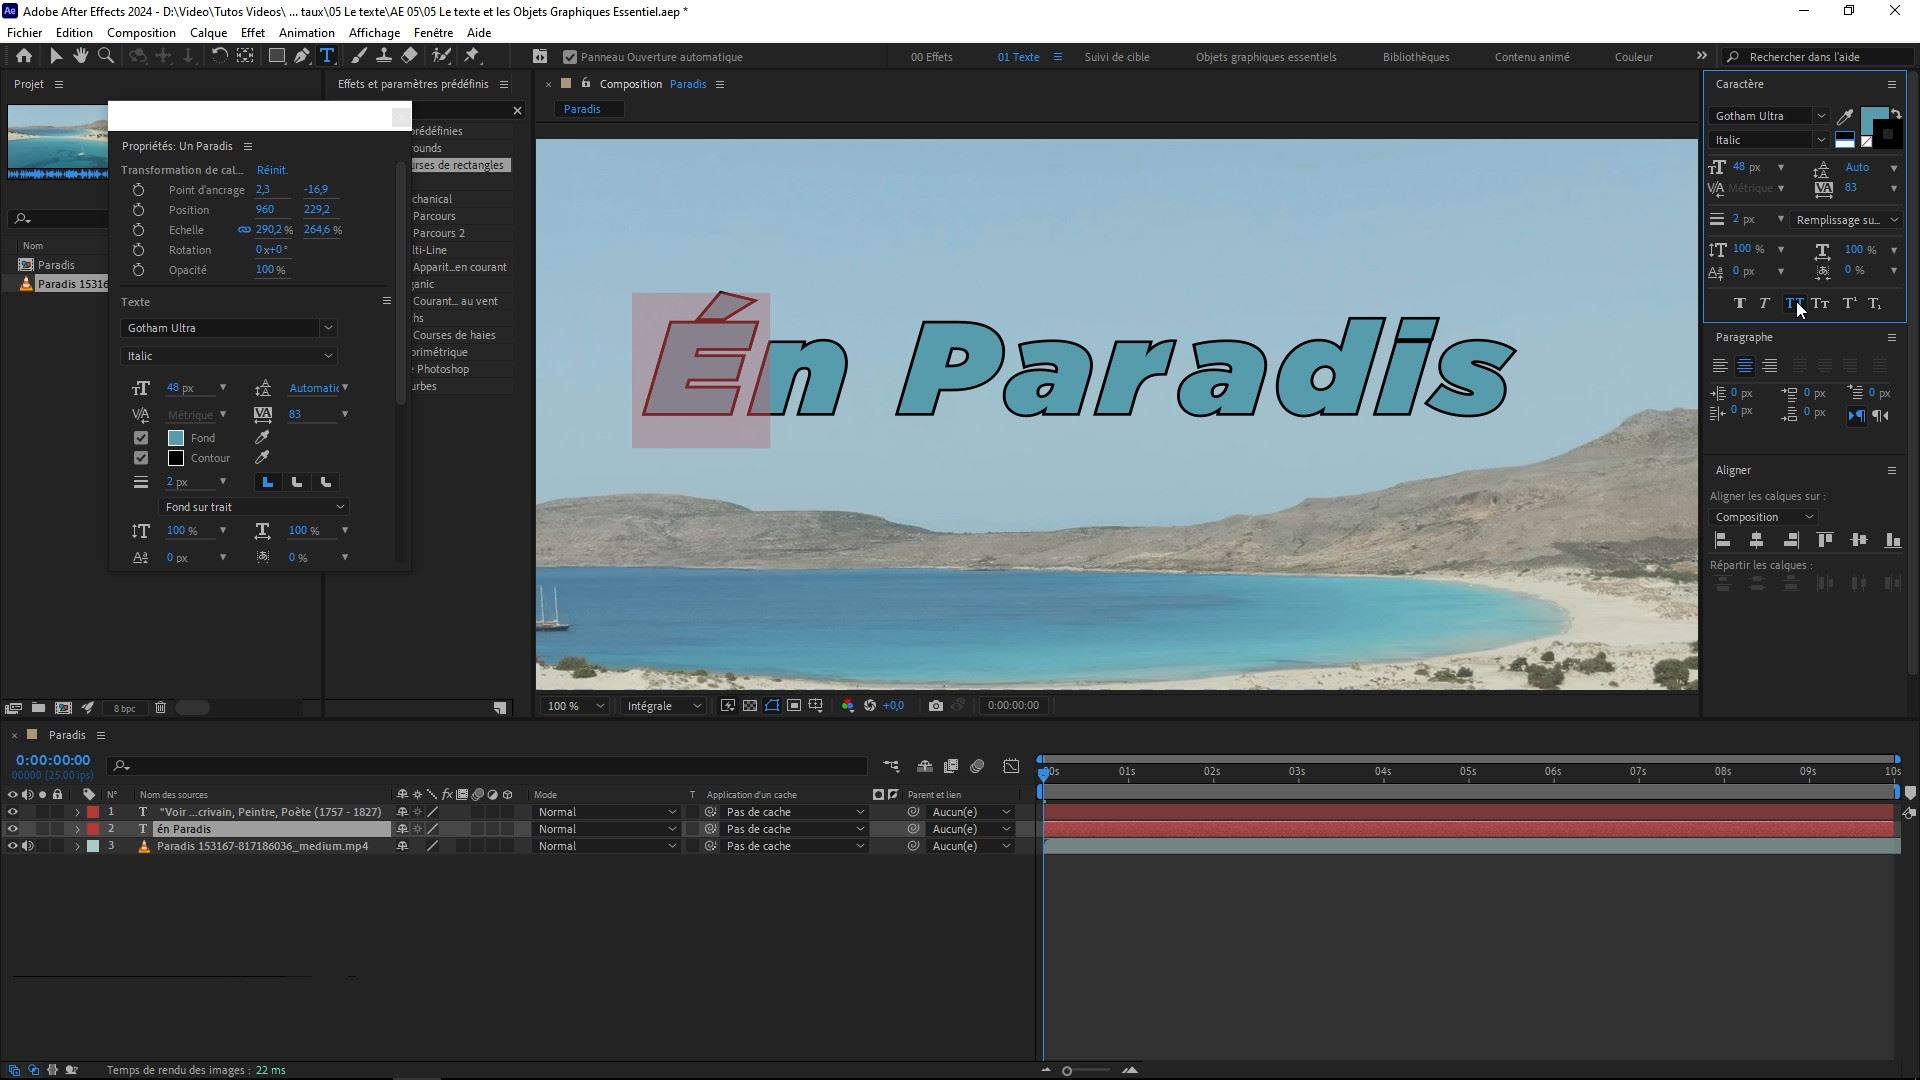Viewport: 1920px width, 1080px height.
Task: Enable Subscript in Character panel
Action: [1875, 303]
